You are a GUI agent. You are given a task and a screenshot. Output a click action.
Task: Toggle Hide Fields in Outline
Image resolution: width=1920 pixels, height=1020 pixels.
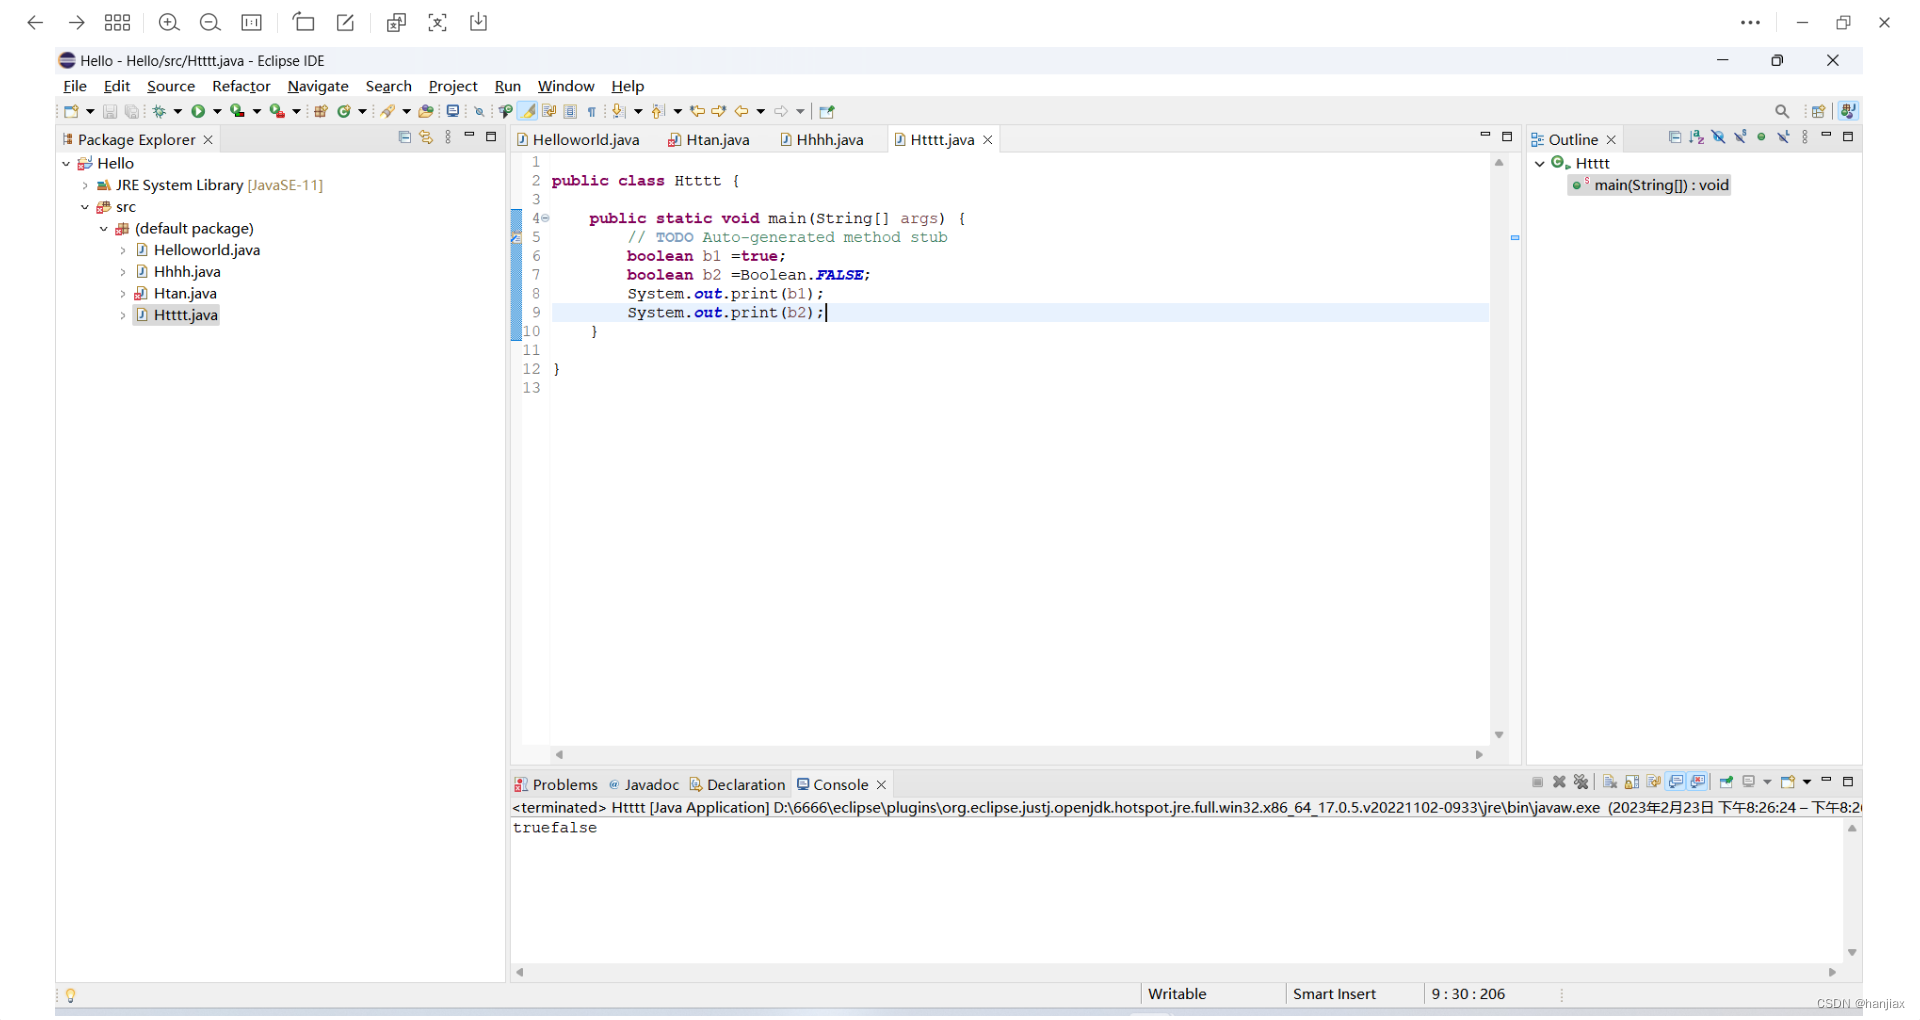click(1718, 137)
